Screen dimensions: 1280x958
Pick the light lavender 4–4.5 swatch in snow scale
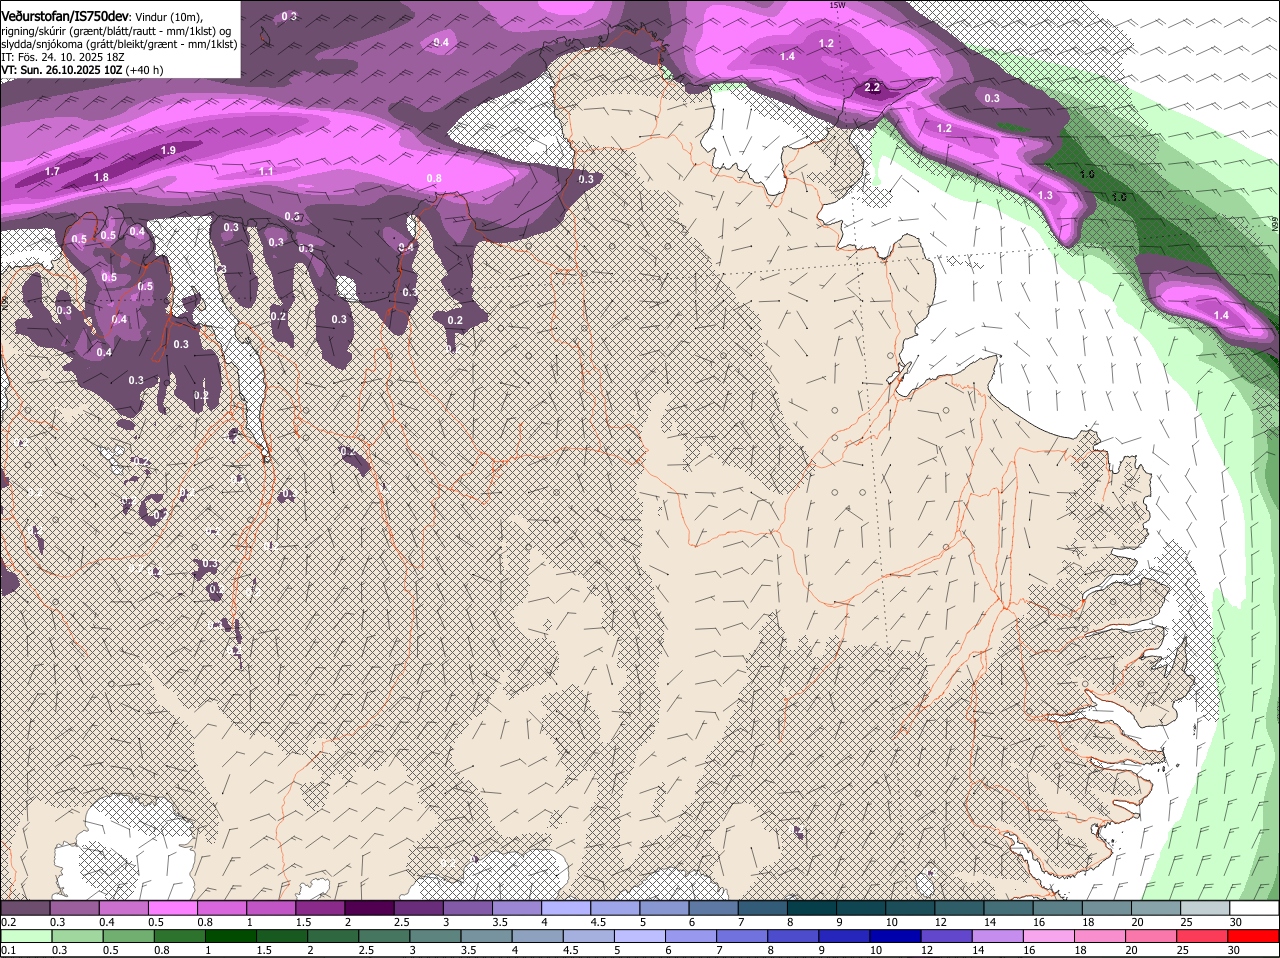point(568,908)
